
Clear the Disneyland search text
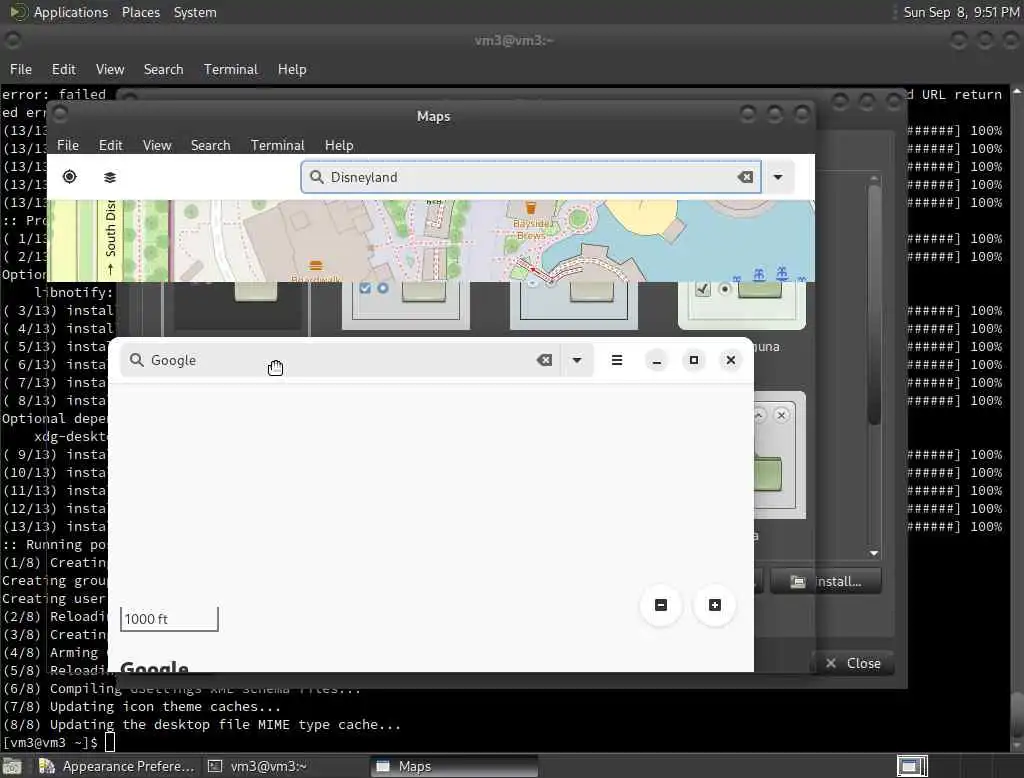point(745,177)
